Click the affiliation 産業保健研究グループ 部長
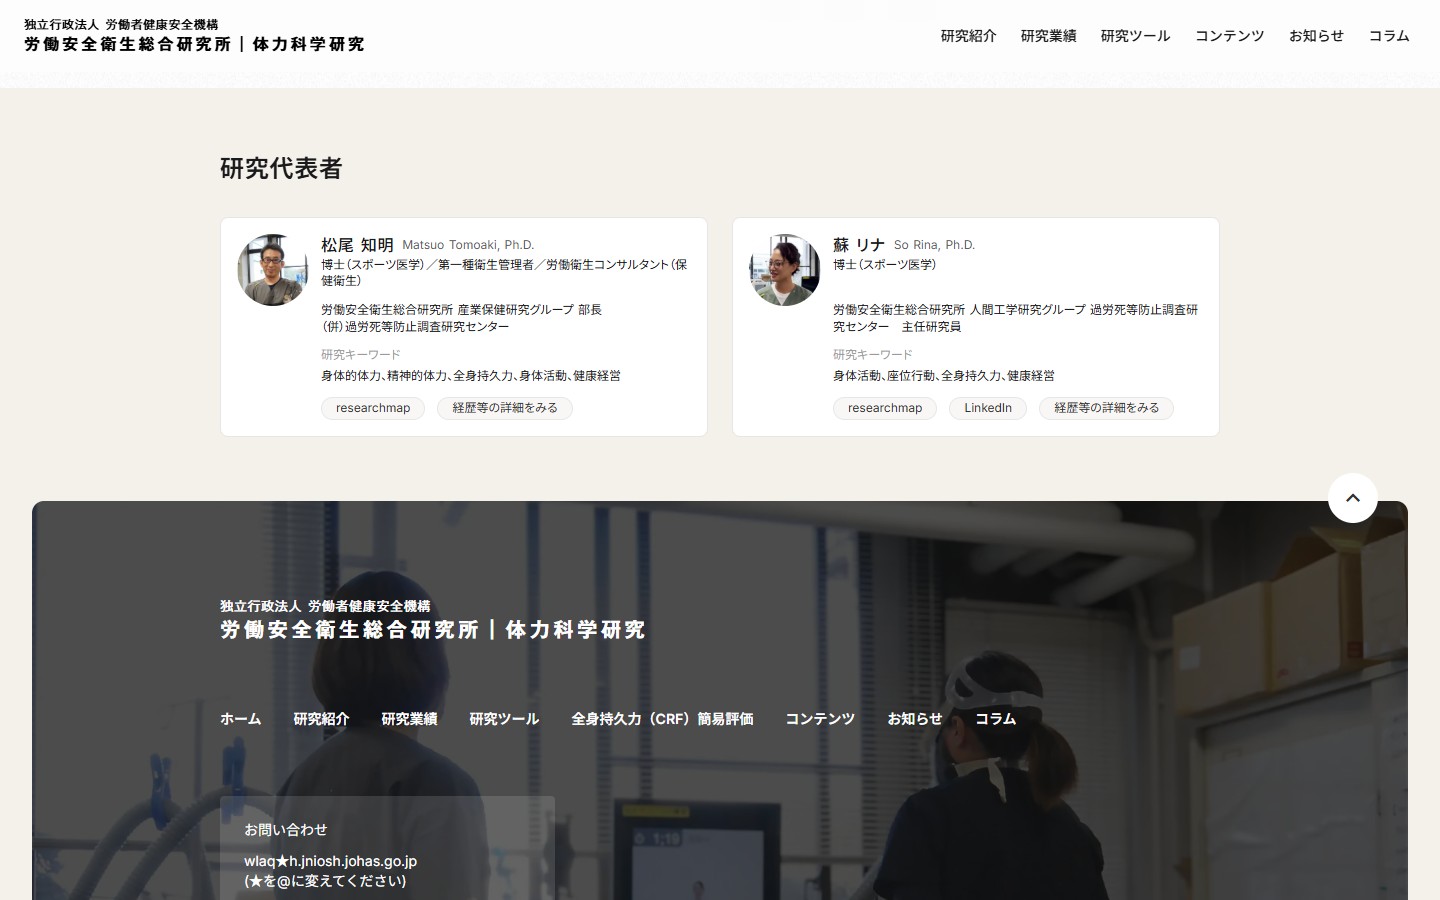 (x=530, y=310)
